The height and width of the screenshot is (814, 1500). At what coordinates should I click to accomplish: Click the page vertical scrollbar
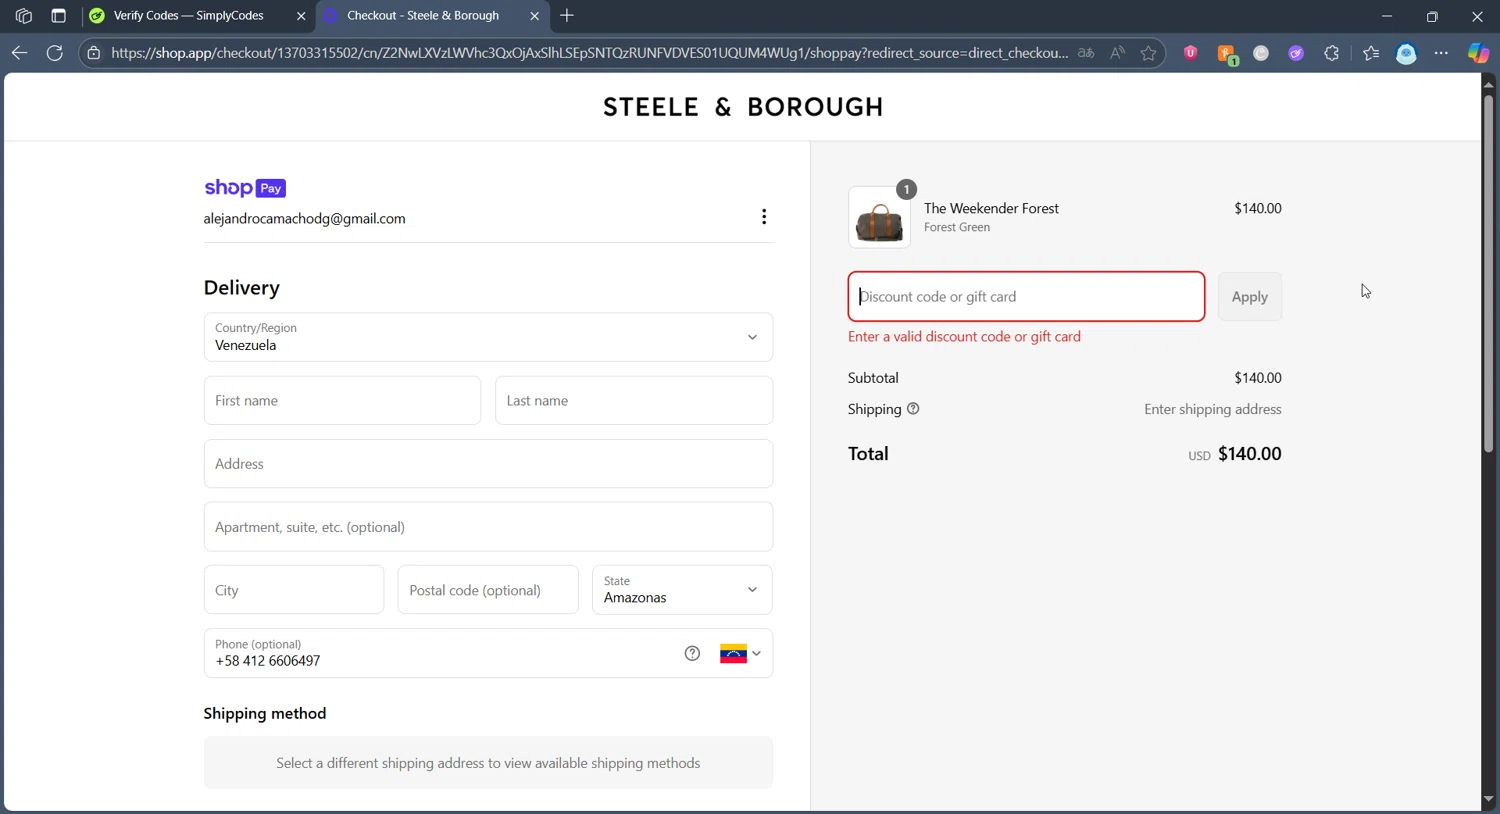[1488, 272]
